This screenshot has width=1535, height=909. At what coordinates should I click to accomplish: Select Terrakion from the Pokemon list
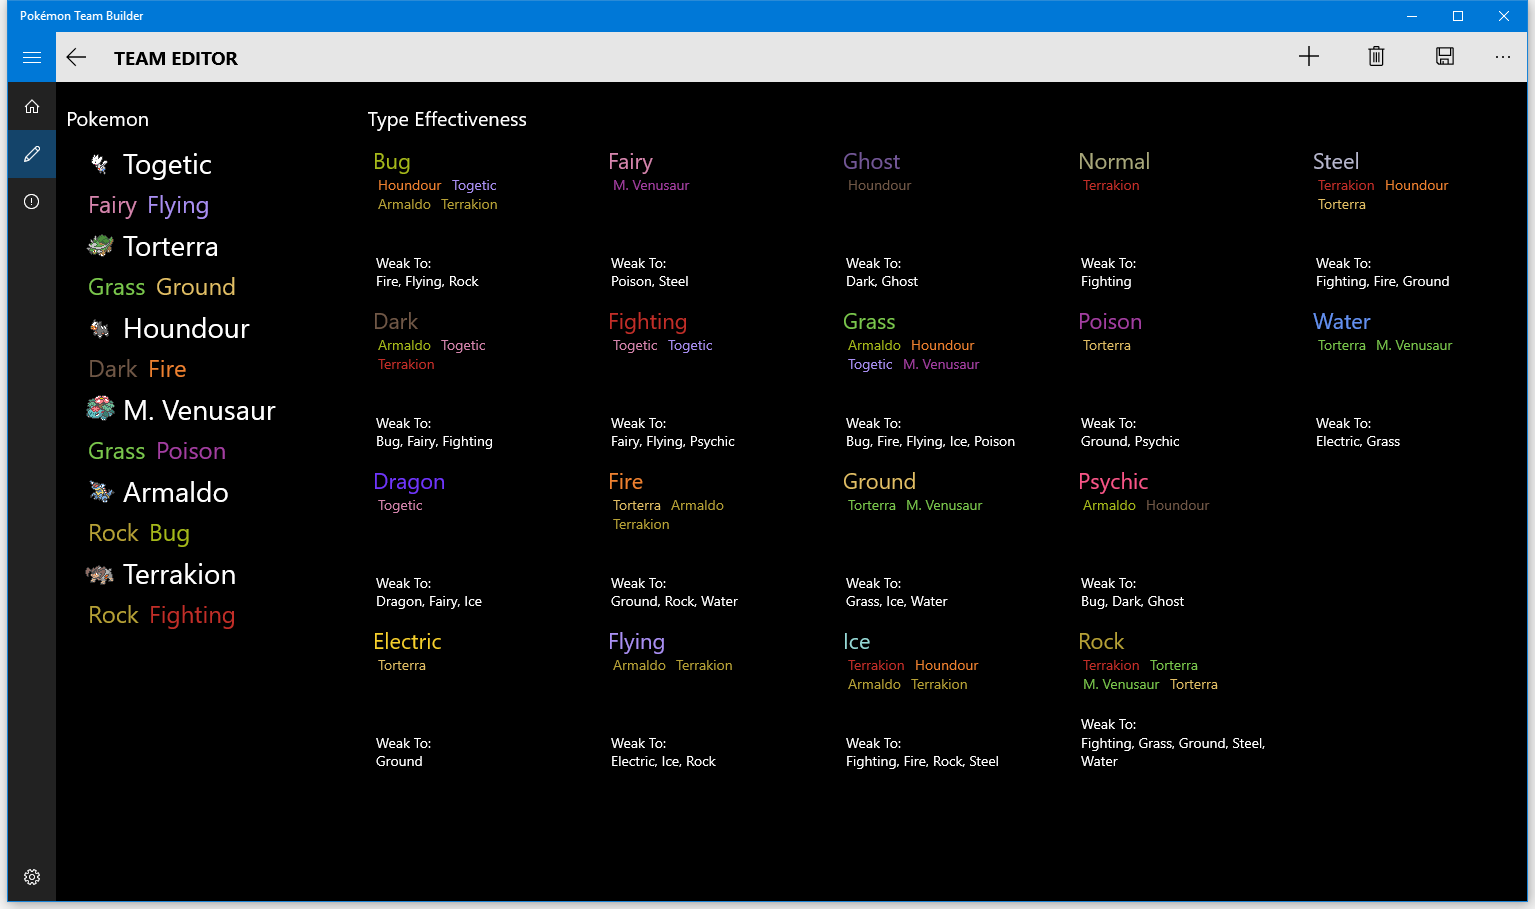click(x=179, y=573)
